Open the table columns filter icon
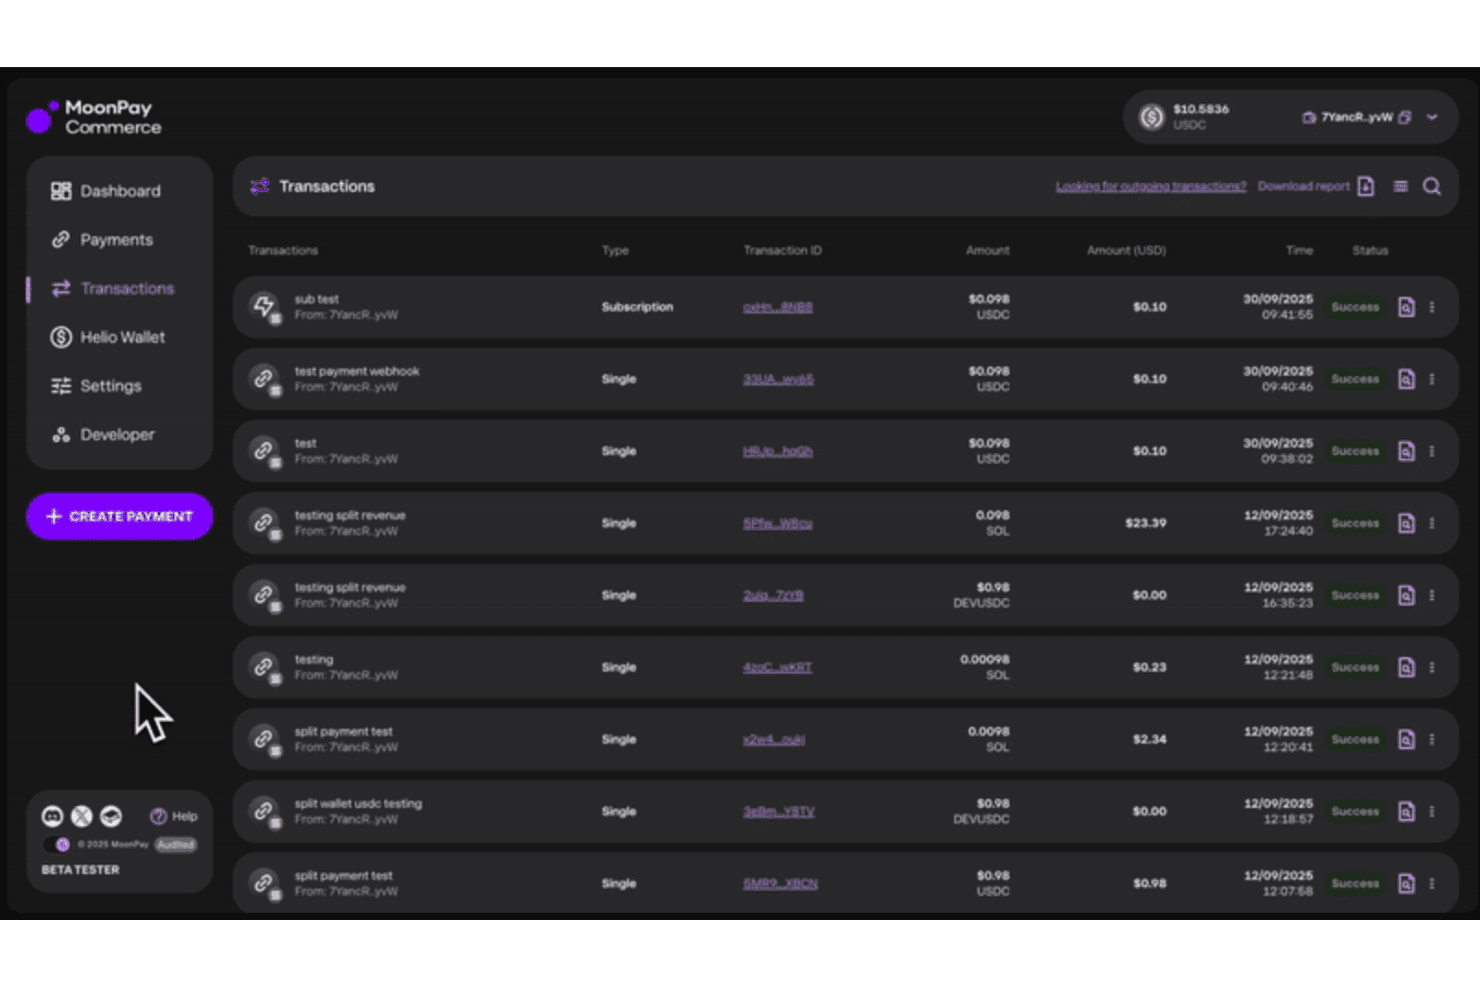 click(x=1400, y=187)
